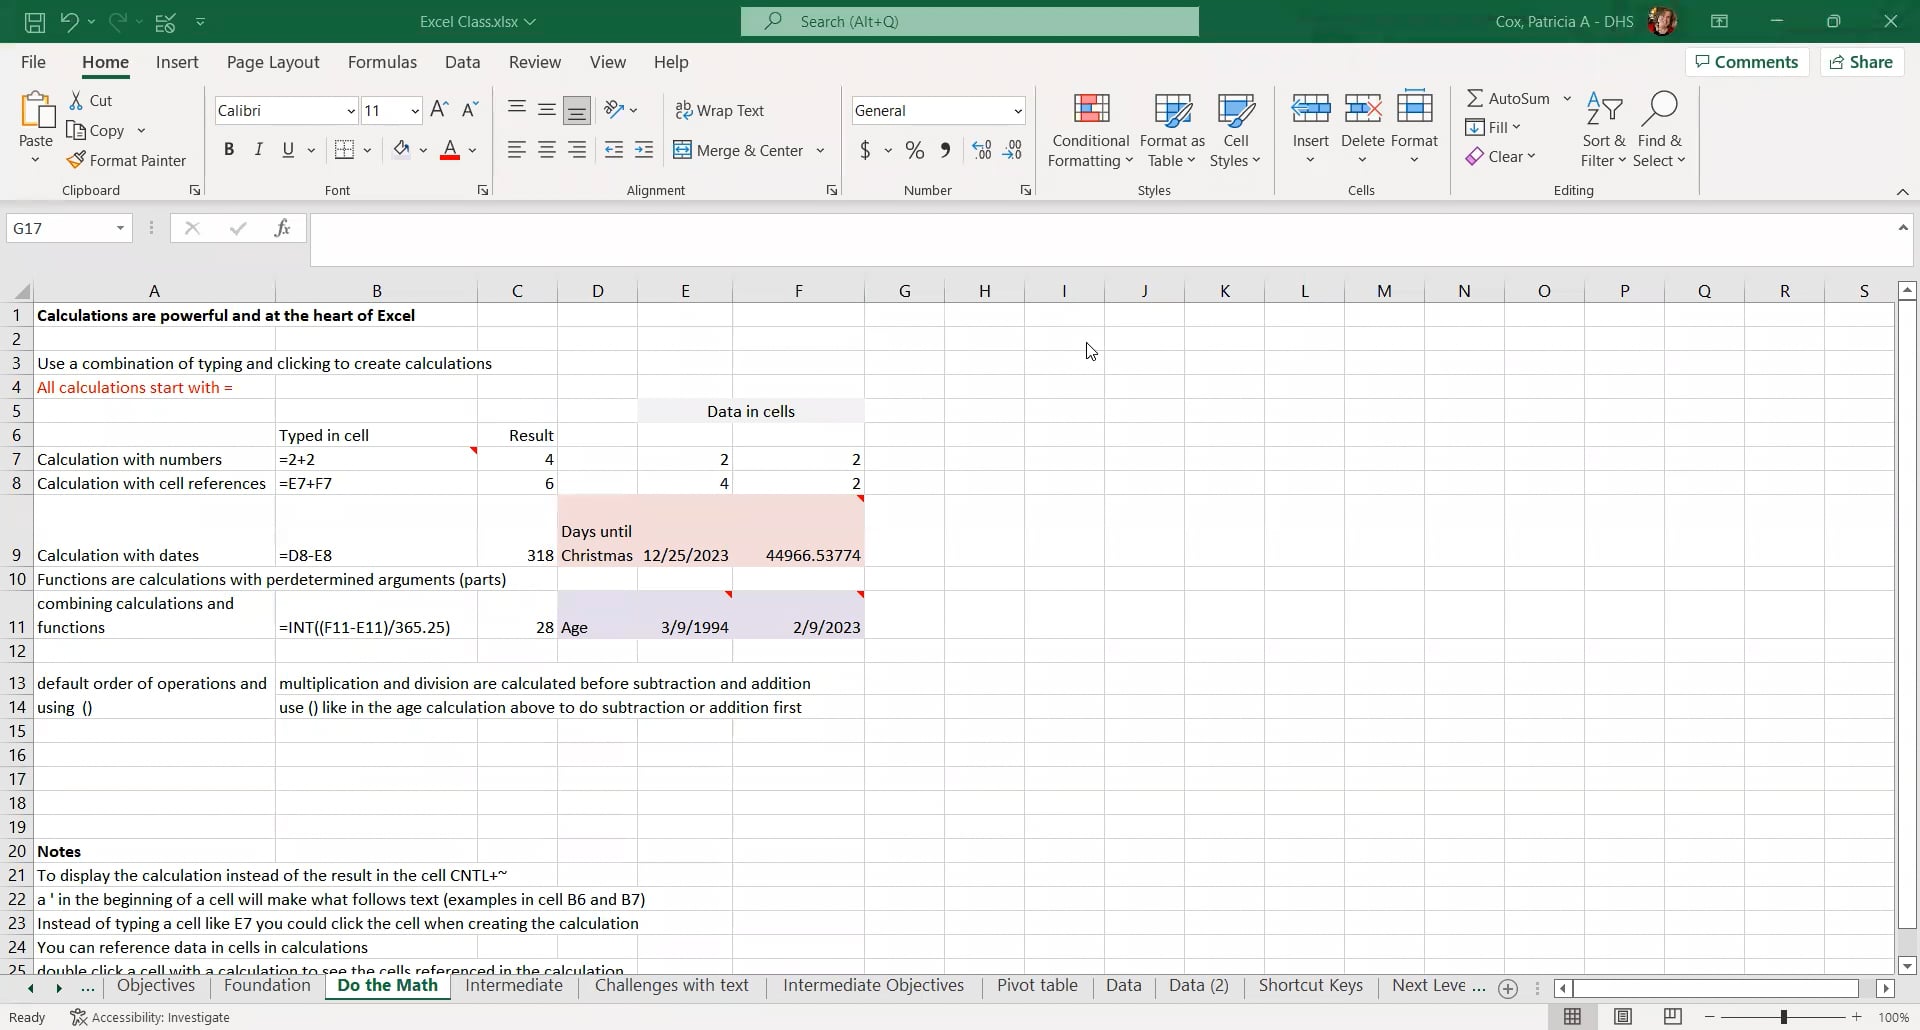
Task: Enable Wrap Text
Action: tap(721, 110)
